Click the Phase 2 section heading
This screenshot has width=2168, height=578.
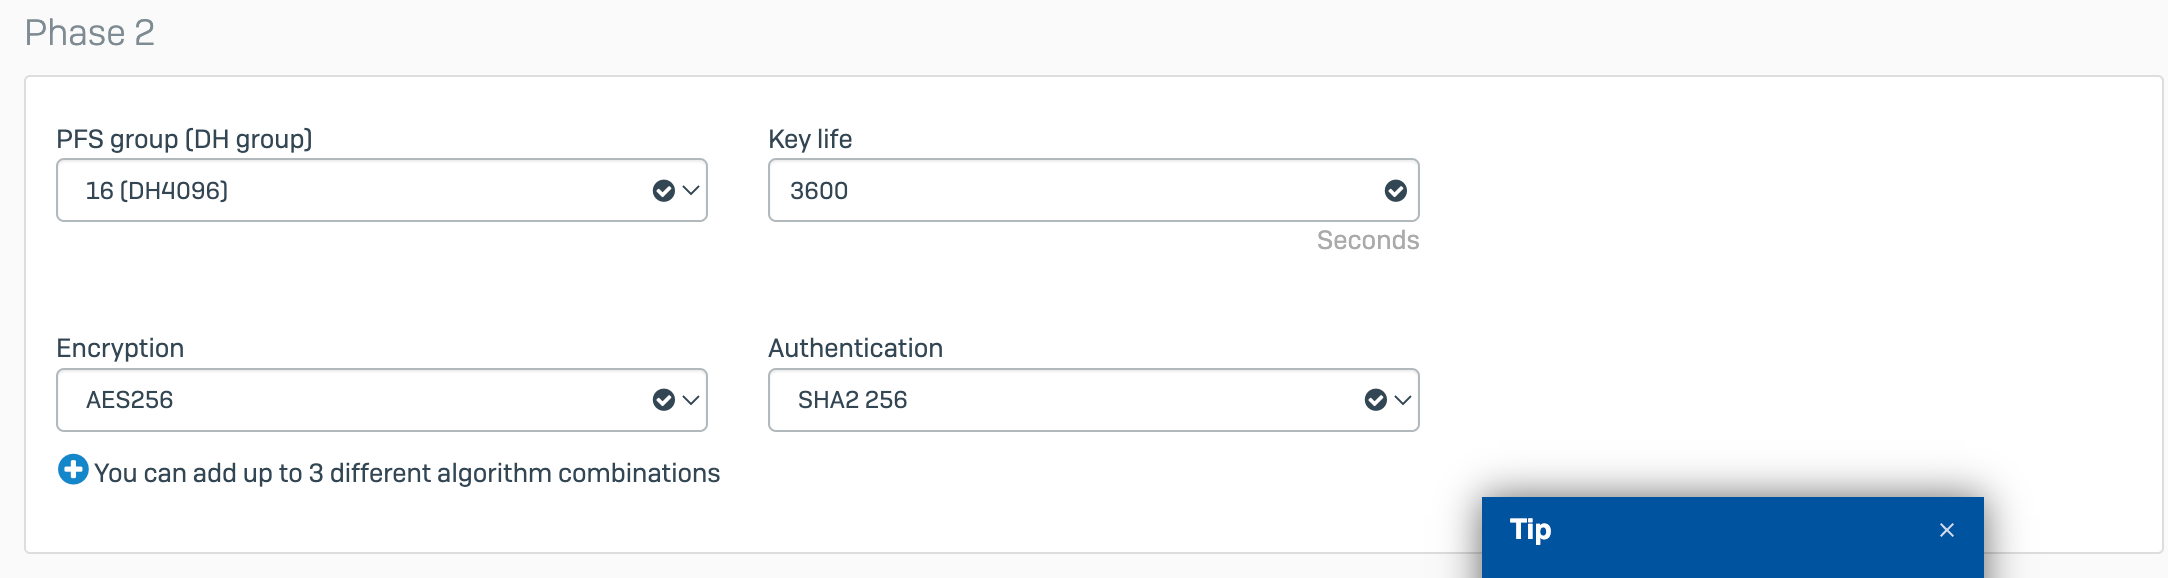coord(89,33)
